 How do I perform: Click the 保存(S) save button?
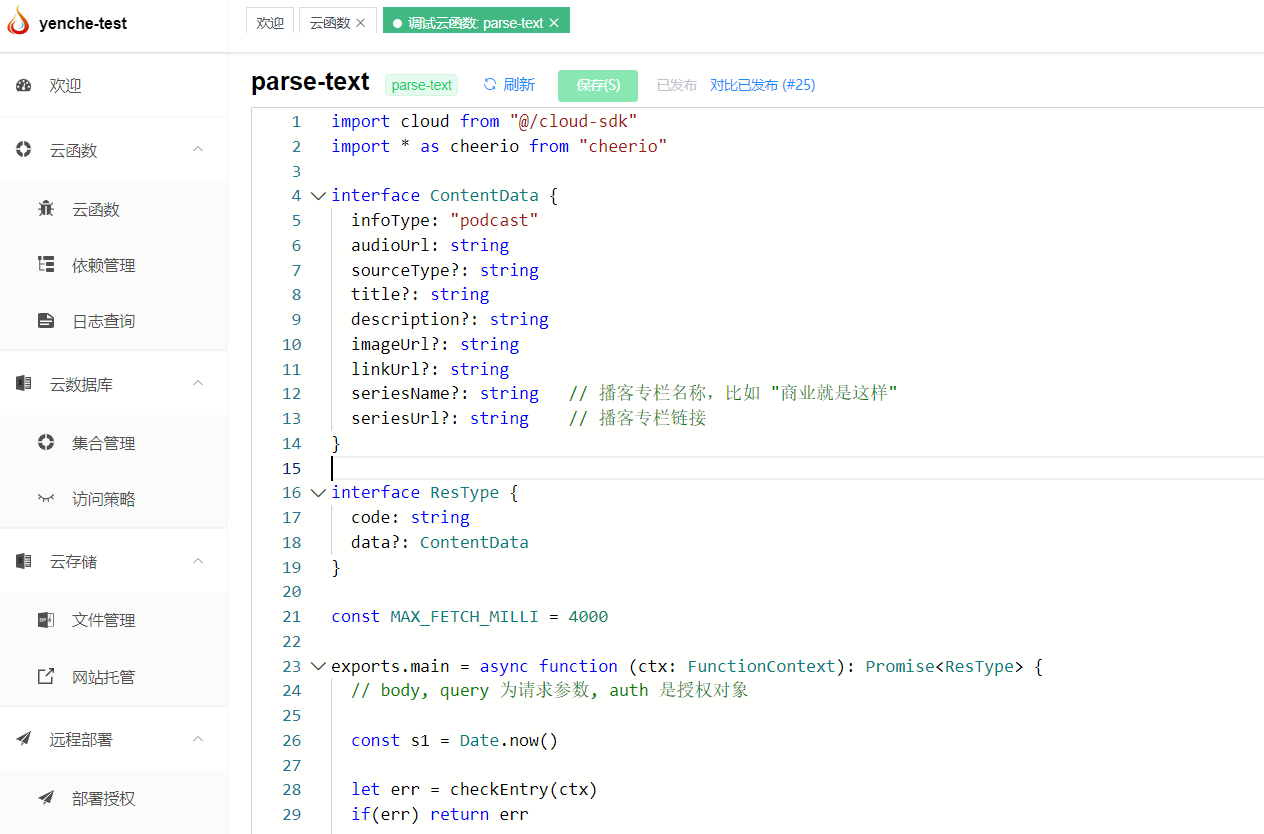click(x=598, y=86)
